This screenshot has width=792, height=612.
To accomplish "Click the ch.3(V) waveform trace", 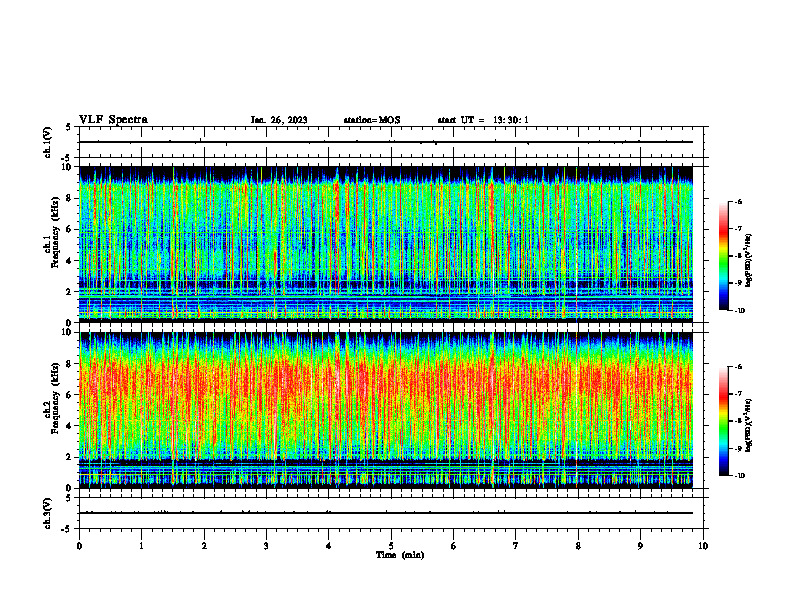I will pyautogui.click(x=386, y=513).
